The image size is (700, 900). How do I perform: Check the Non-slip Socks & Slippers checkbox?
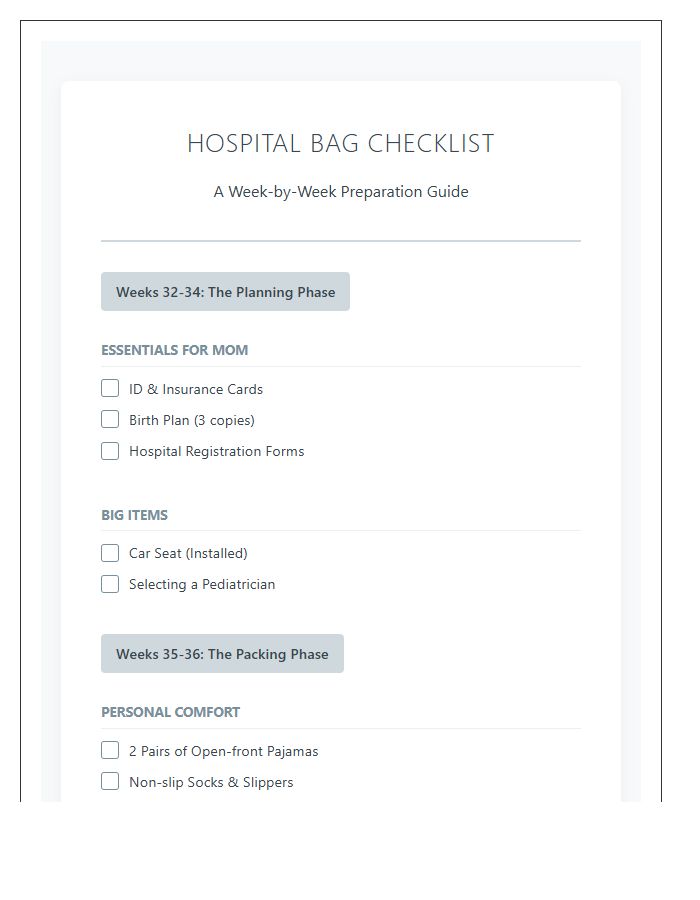pos(110,781)
